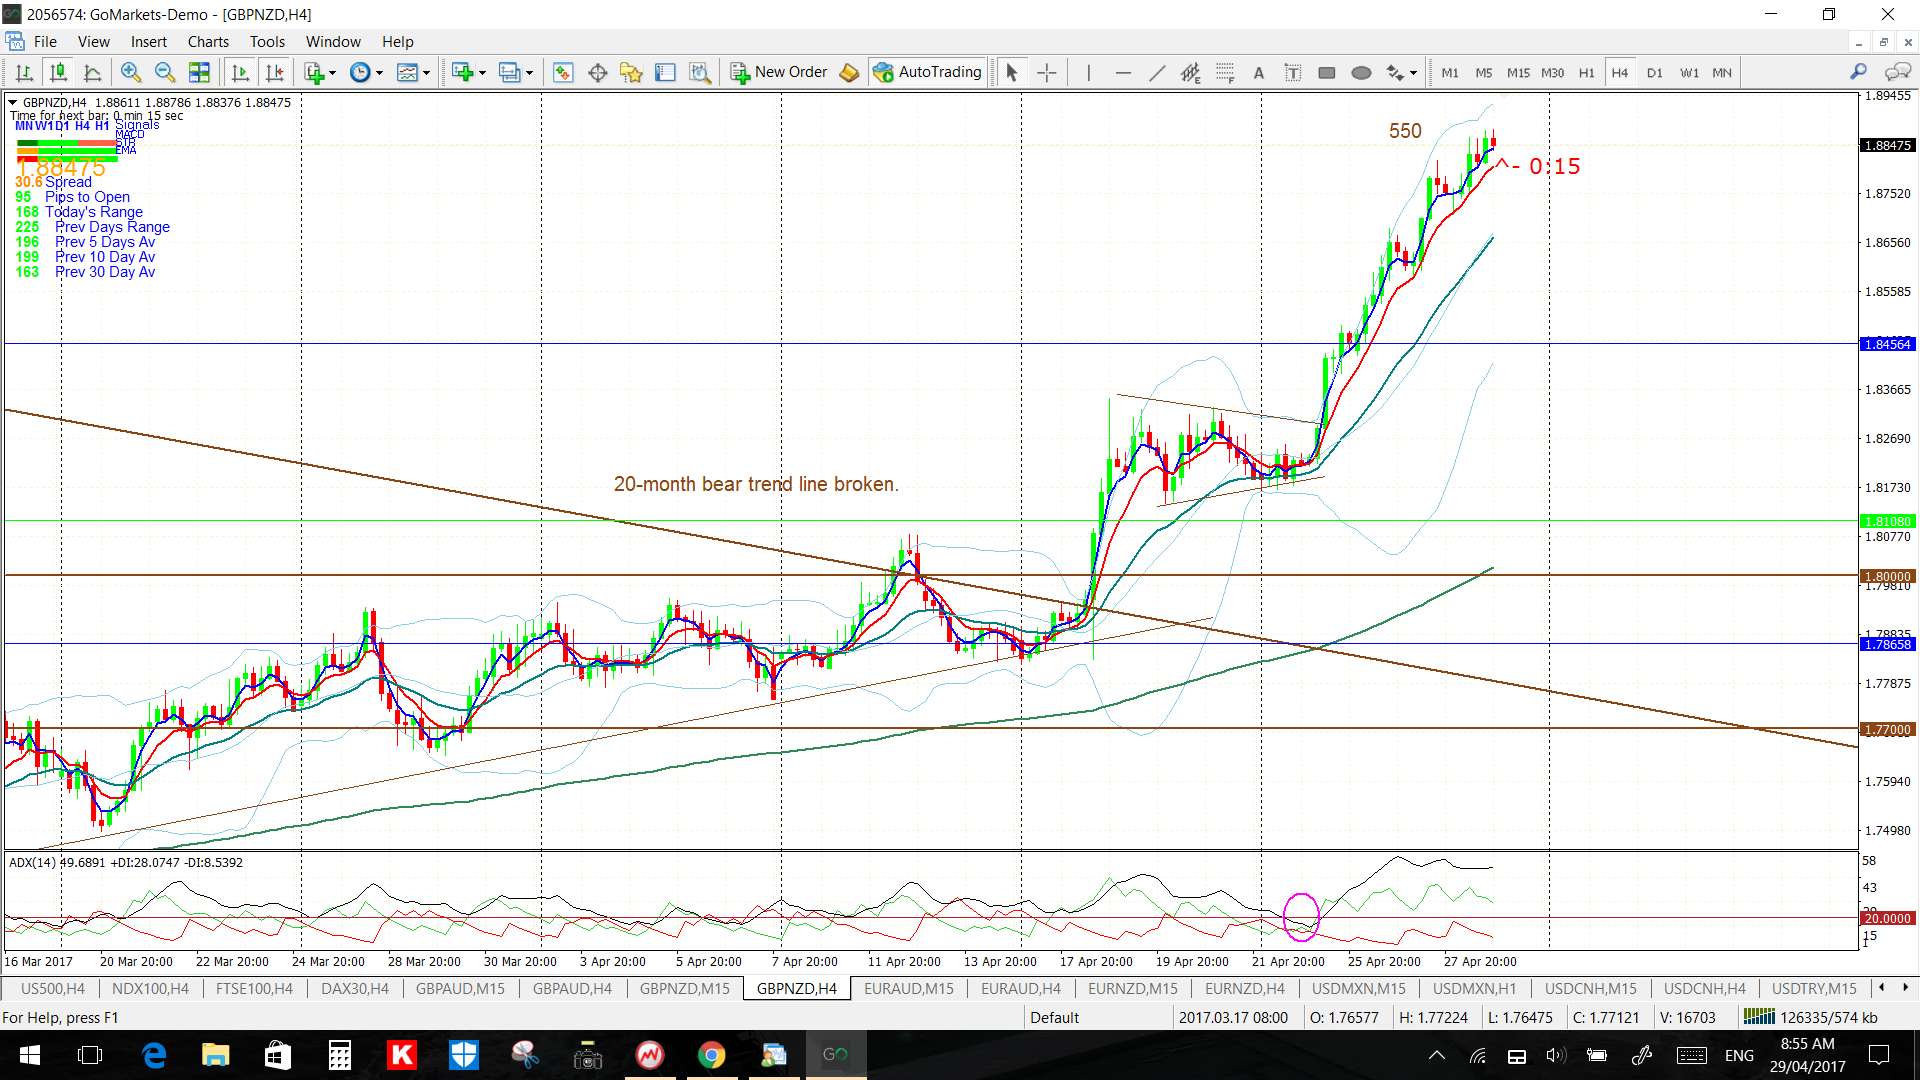This screenshot has width=1920, height=1080.
Task: Click the New Order button
Action: pyautogui.click(x=779, y=72)
